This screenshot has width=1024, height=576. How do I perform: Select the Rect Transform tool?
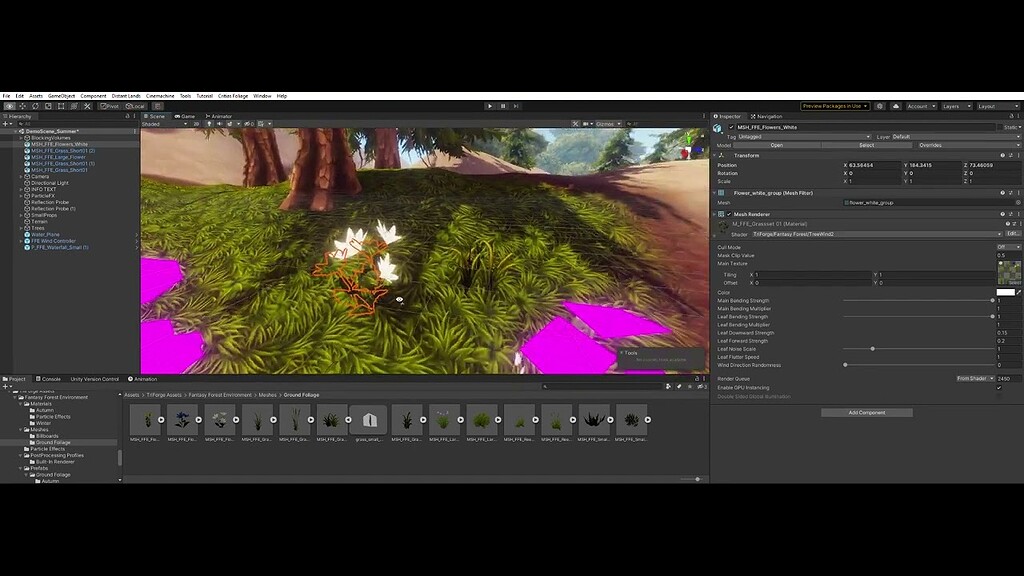pos(60,105)
